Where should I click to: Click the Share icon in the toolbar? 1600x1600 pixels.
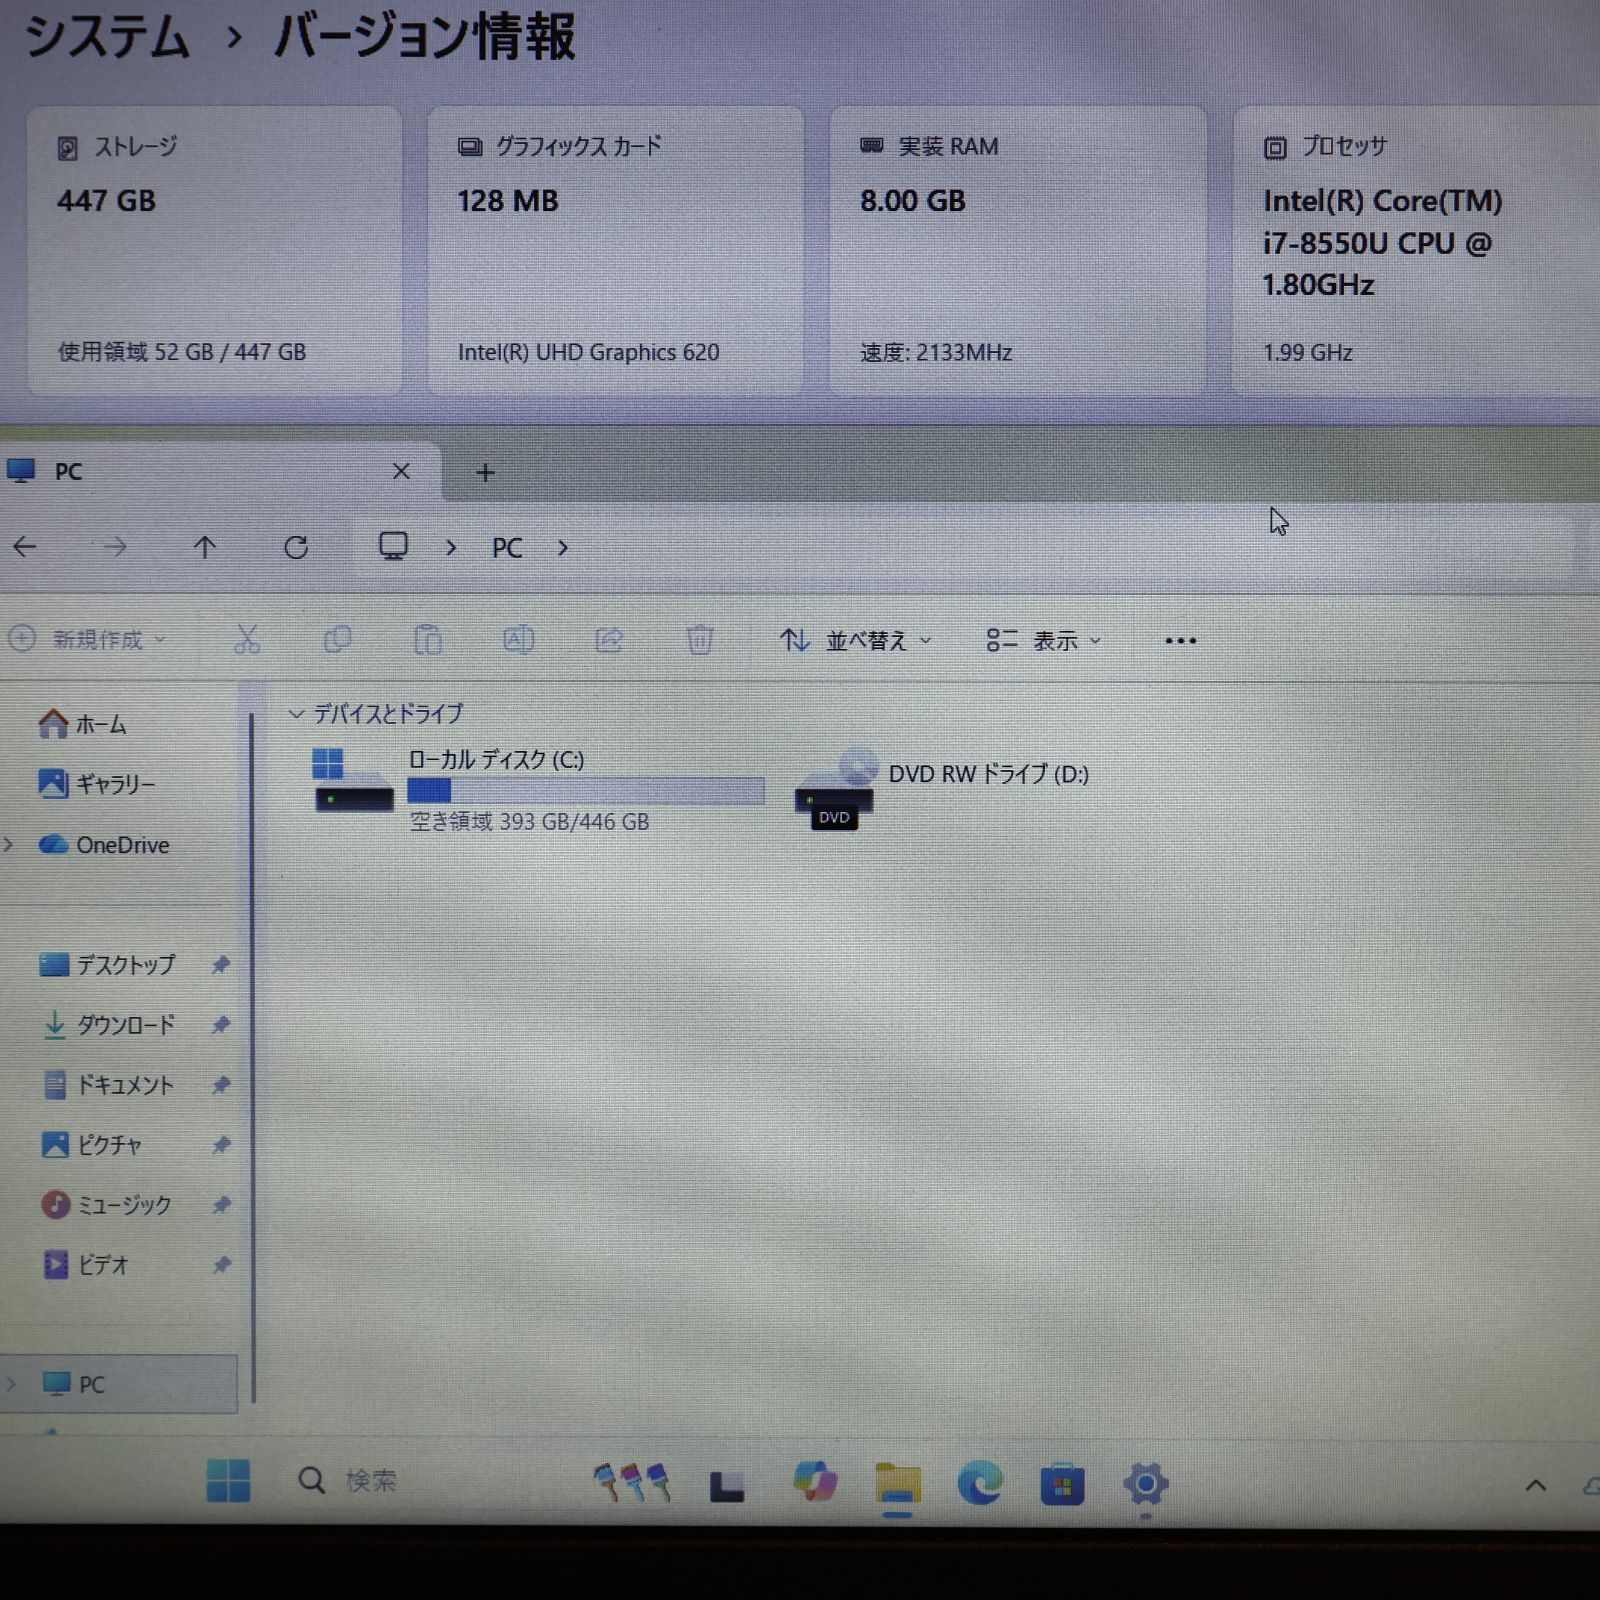(x=610, y=639)
